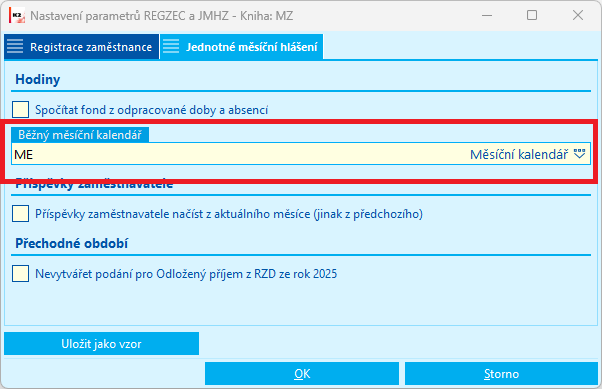Enable Spočítat fond z odpracované doby checkbox
The width and height of the screenshot is (602, 389).
(20, 109)
